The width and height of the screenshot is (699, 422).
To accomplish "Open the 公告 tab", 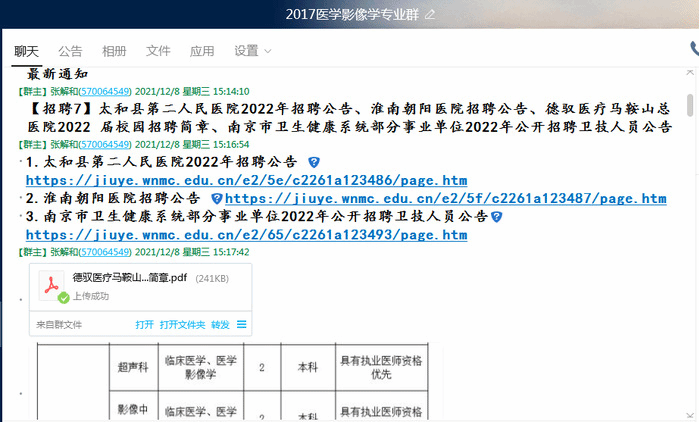I will pyautogui.click(x=70, y=51).
